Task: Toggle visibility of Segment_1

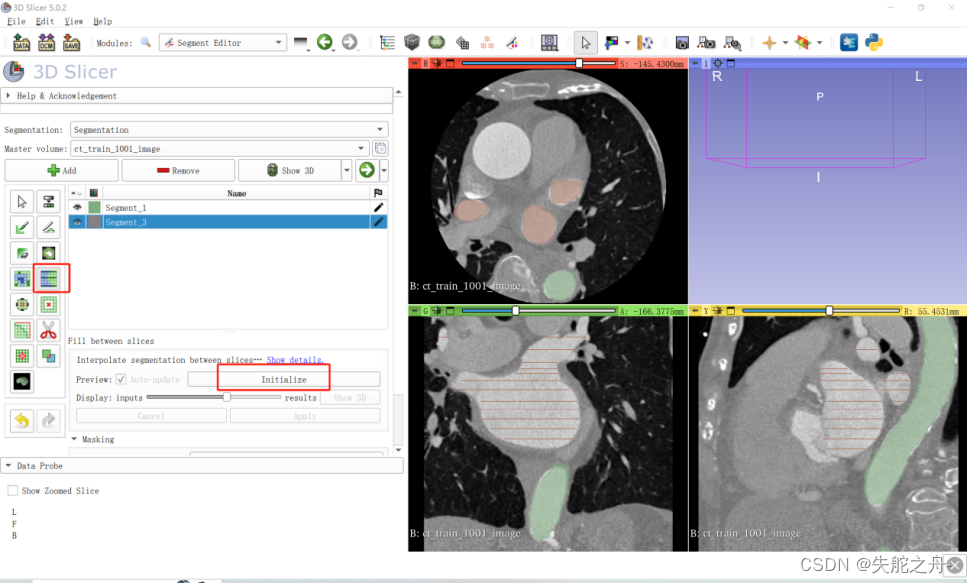Action: pos(77,207)
